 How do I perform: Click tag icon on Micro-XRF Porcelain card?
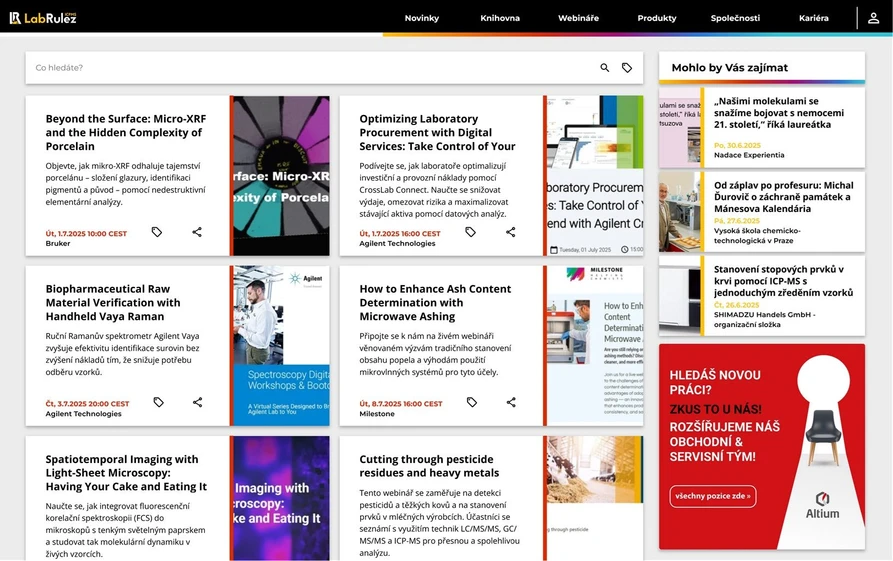[157, 232]
